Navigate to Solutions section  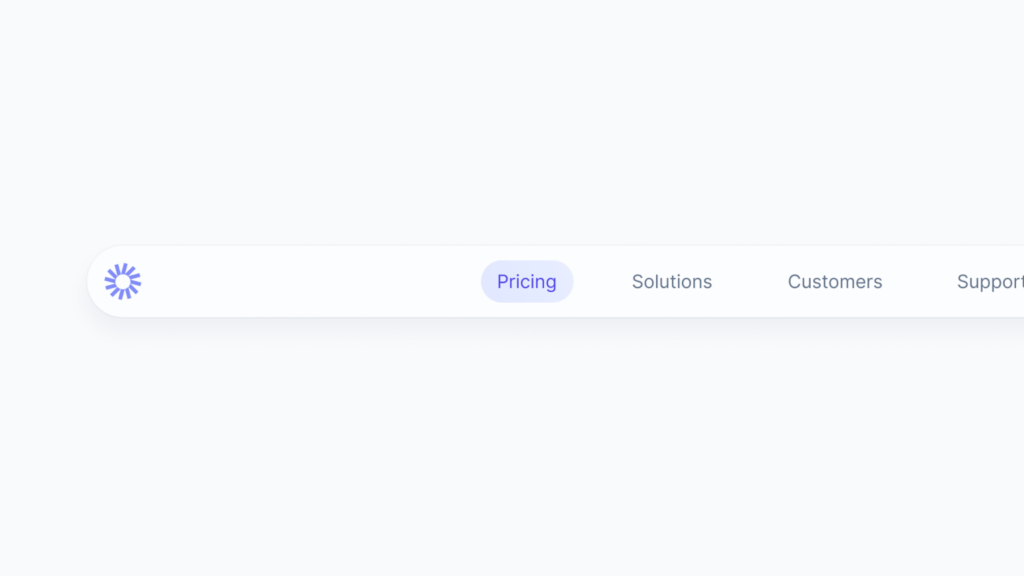pos(671,281)
